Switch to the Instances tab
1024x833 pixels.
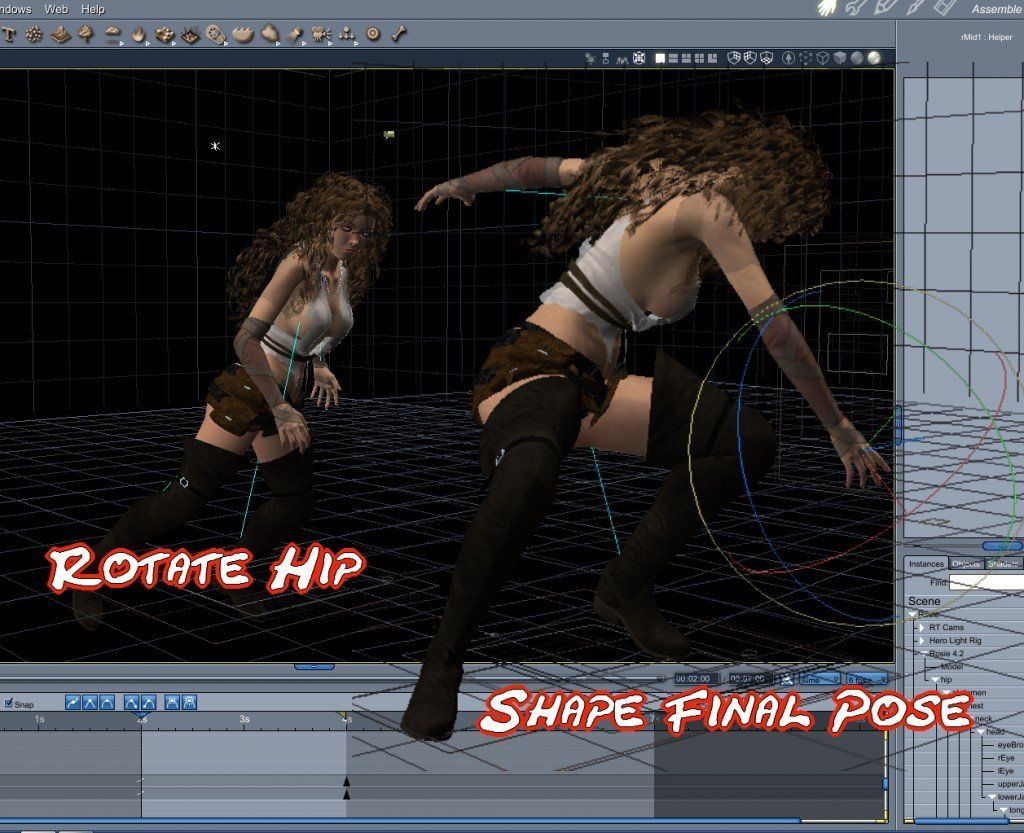(x=926, y=564)
